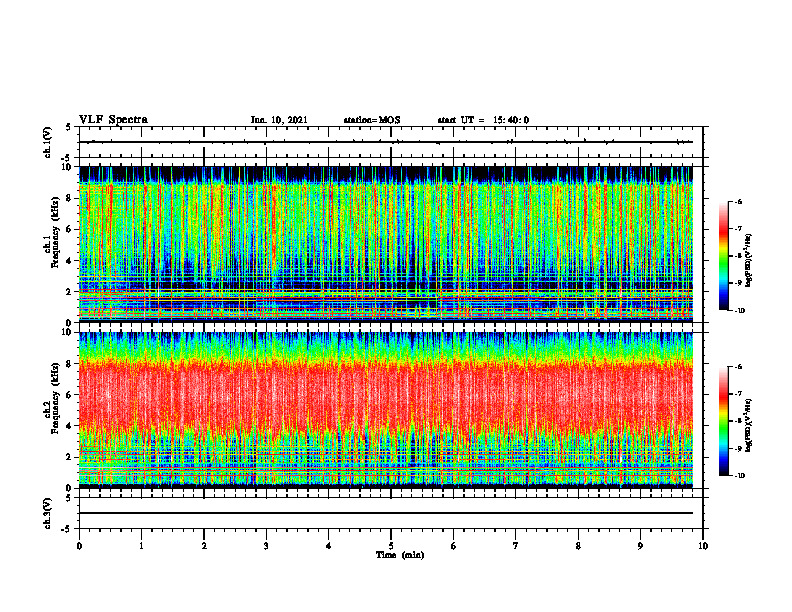The image size is (792, 612).
Task: Click the "-6" value on ch.1 colorbar
Action: (738, 201)
